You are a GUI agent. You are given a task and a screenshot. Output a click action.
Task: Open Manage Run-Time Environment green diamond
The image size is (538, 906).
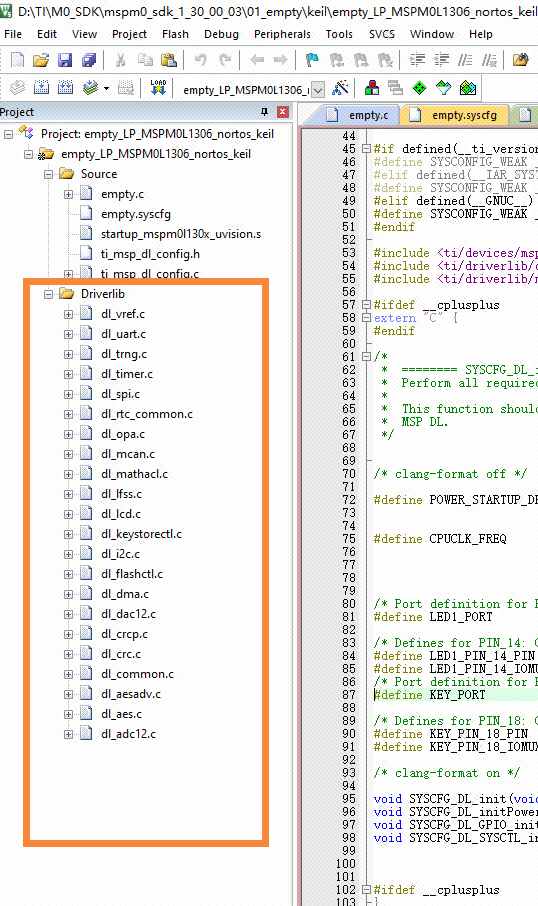pyautogui.click(x=420, y=88)
